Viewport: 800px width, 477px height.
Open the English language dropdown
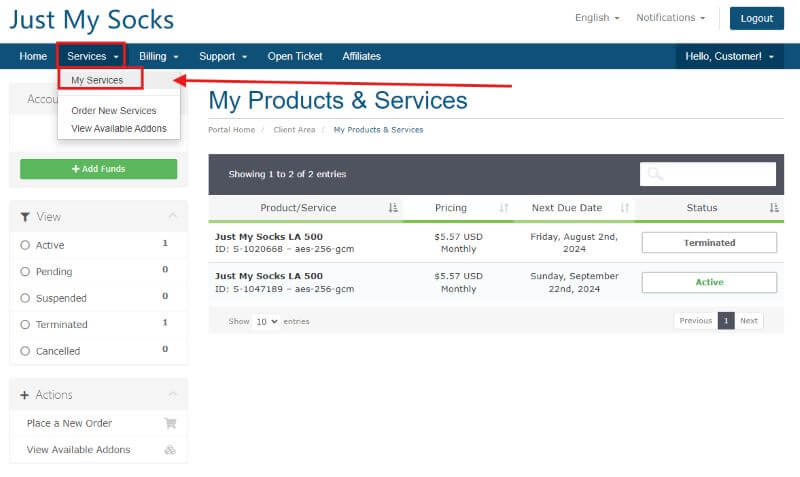coord(597,18)
